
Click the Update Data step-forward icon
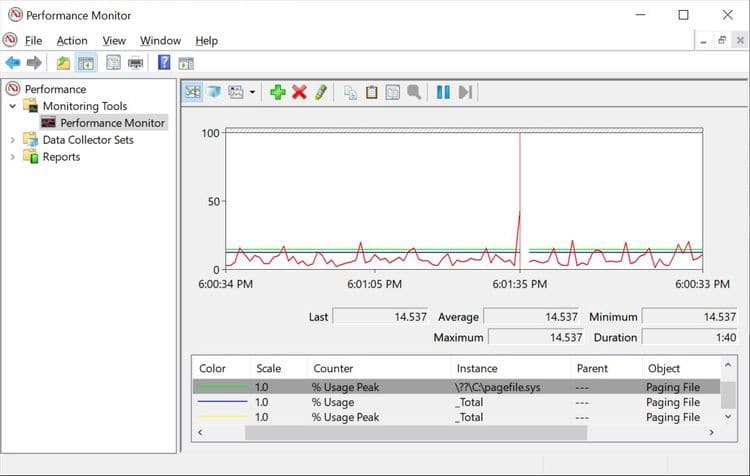[x=465, y=92]
